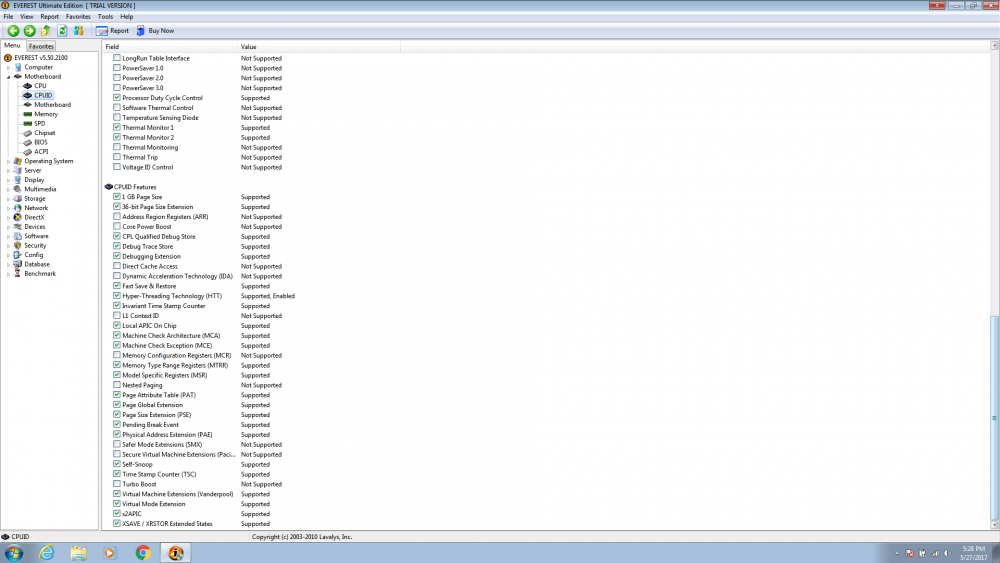
Task: Open the Tools menu
Action: [105, 17]
